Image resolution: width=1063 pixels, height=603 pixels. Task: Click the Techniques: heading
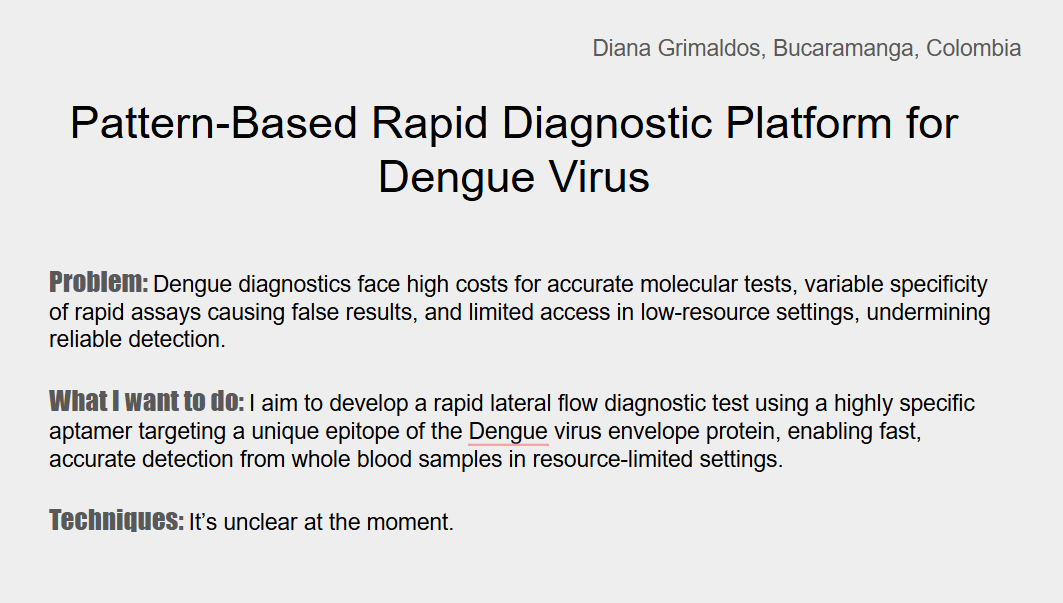116,521
